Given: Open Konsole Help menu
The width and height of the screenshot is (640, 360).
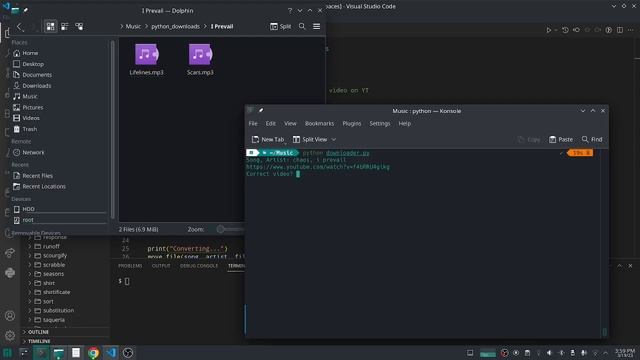Looking at the screenshot, I should point(404,123).
